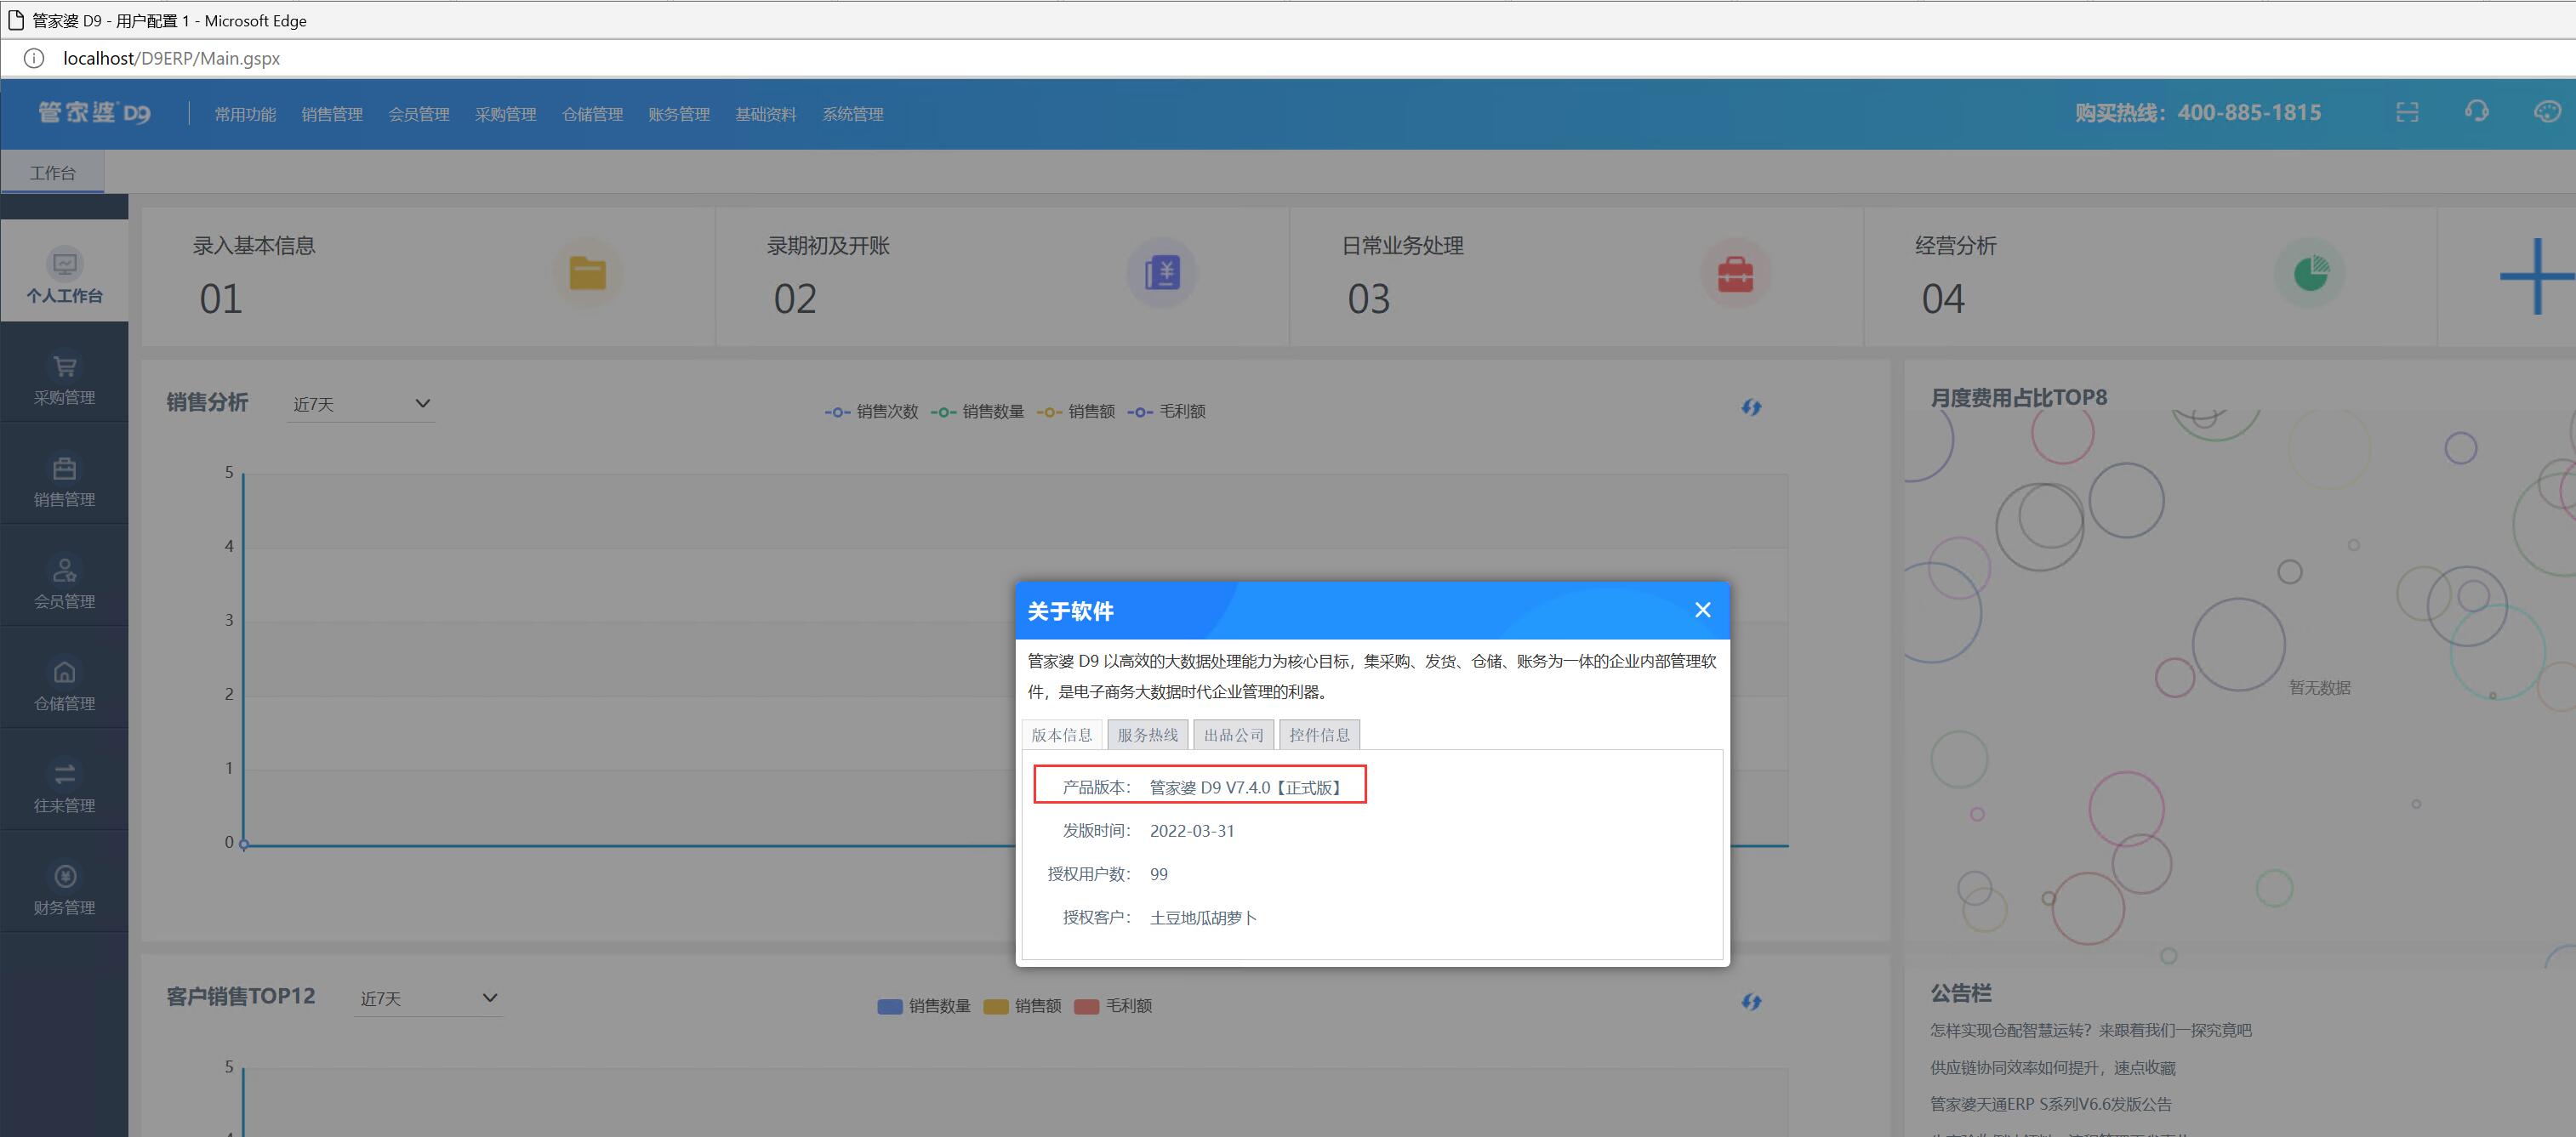This screenshot has height=1137, width=2576.
Task: Open announcement 管家婆天通ERP S系列V6.6发版公告
Action: click(x=2051, y=1104)
